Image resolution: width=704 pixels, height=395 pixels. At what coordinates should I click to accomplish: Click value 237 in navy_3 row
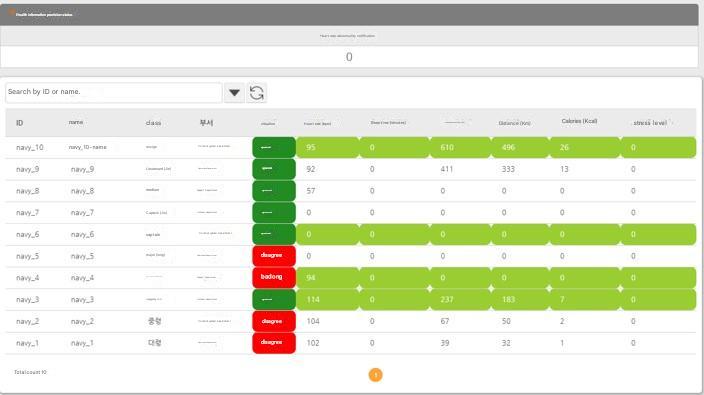447,299
